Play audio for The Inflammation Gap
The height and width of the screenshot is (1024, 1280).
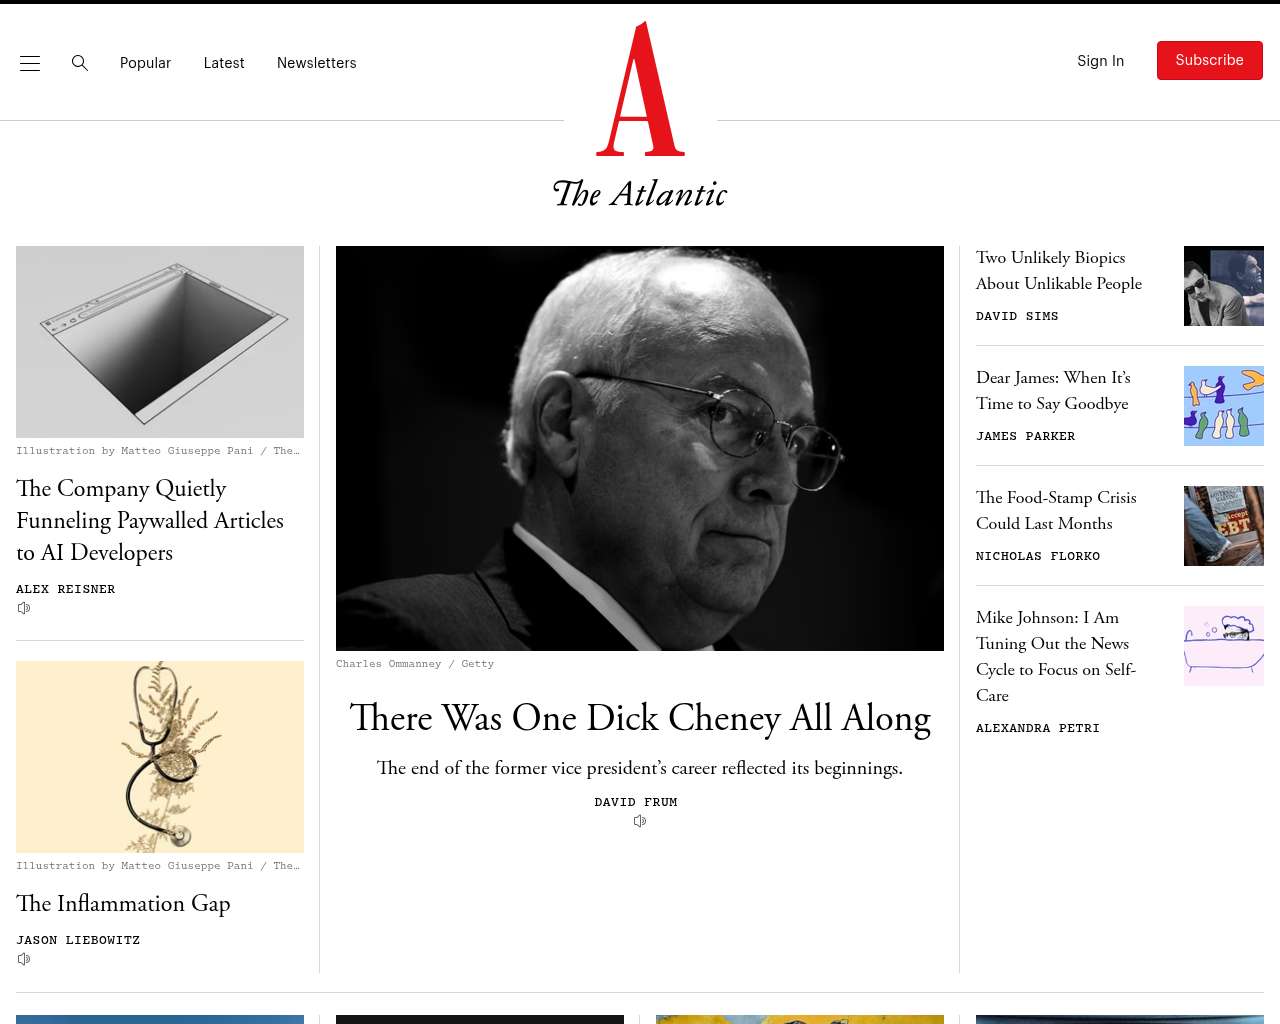(x=24, y=959)
